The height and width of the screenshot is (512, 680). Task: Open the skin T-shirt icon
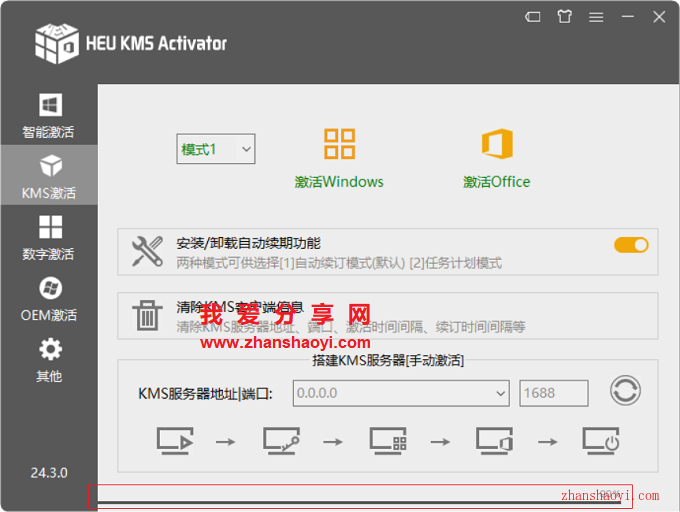[564, 17]
